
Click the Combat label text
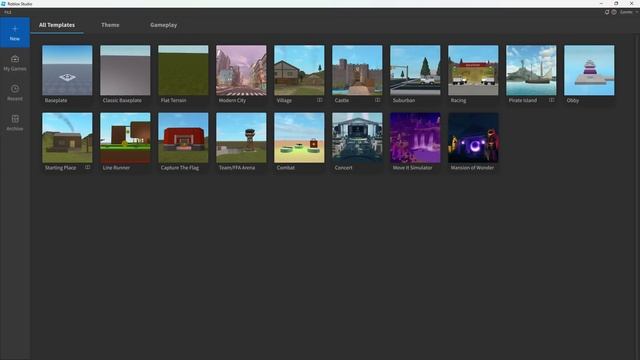(x=286, y=168)
